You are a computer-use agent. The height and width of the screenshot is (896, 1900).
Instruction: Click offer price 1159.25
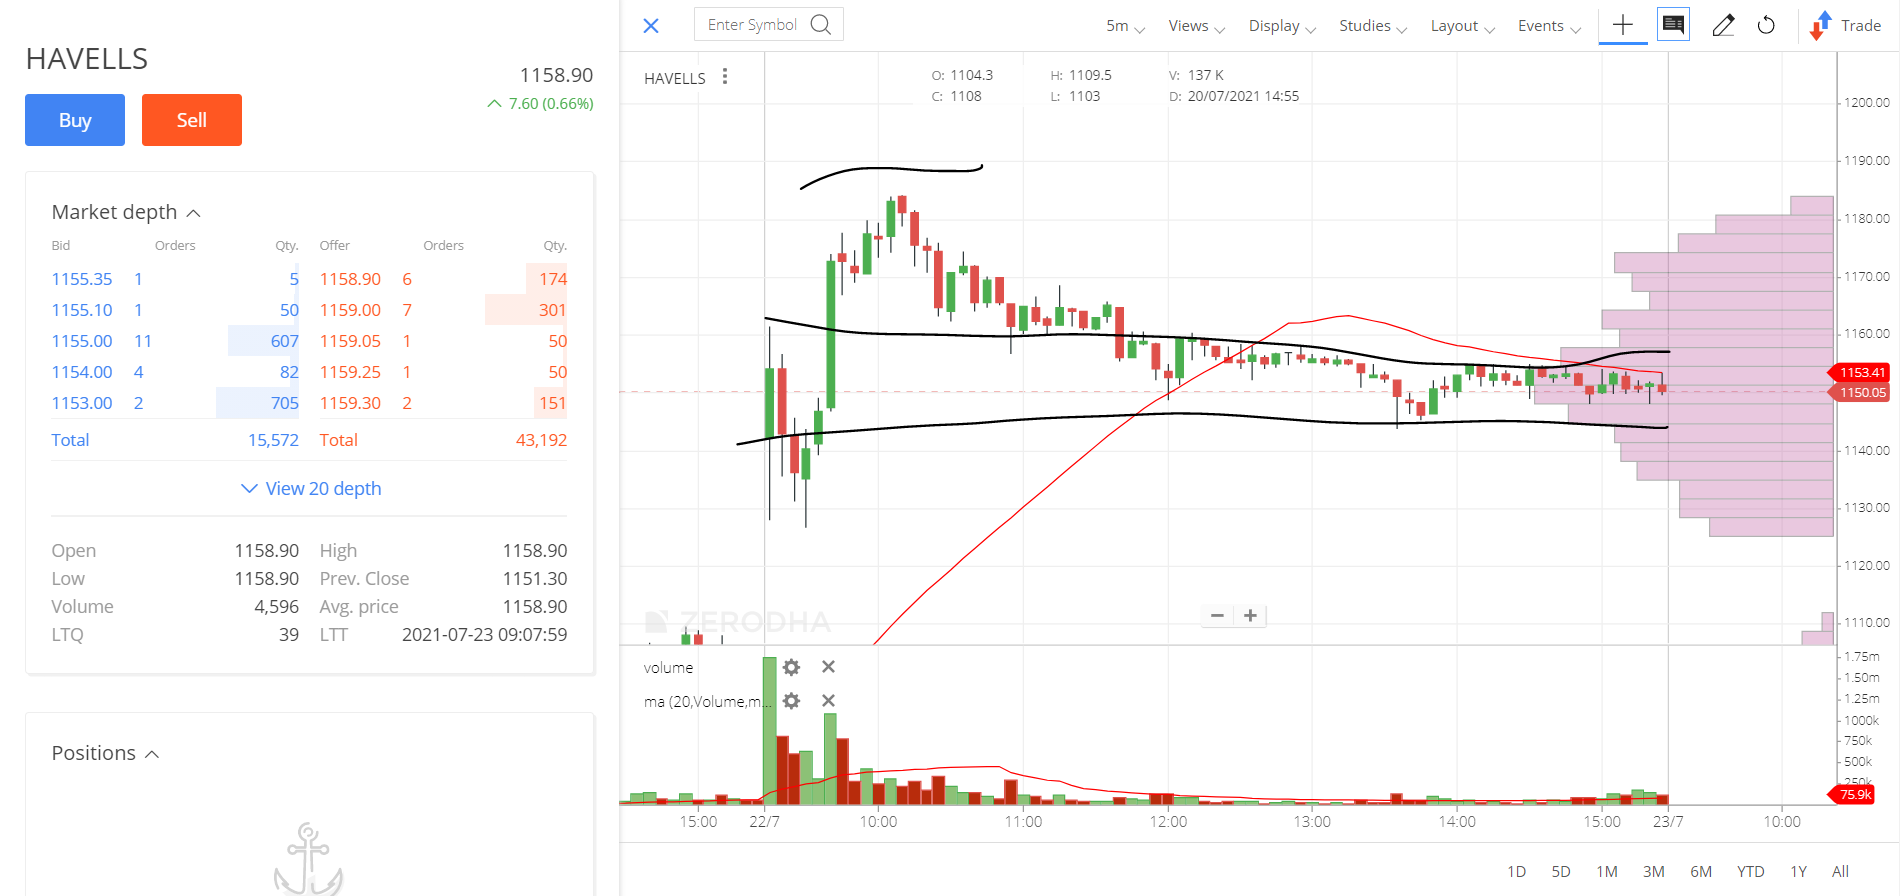(350, 372)
